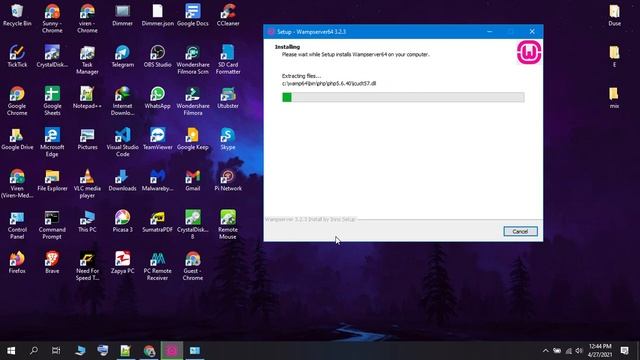640x360 pixels.
Task: Select the Visual Studio Code icon
Action: (x=122, y=142)
